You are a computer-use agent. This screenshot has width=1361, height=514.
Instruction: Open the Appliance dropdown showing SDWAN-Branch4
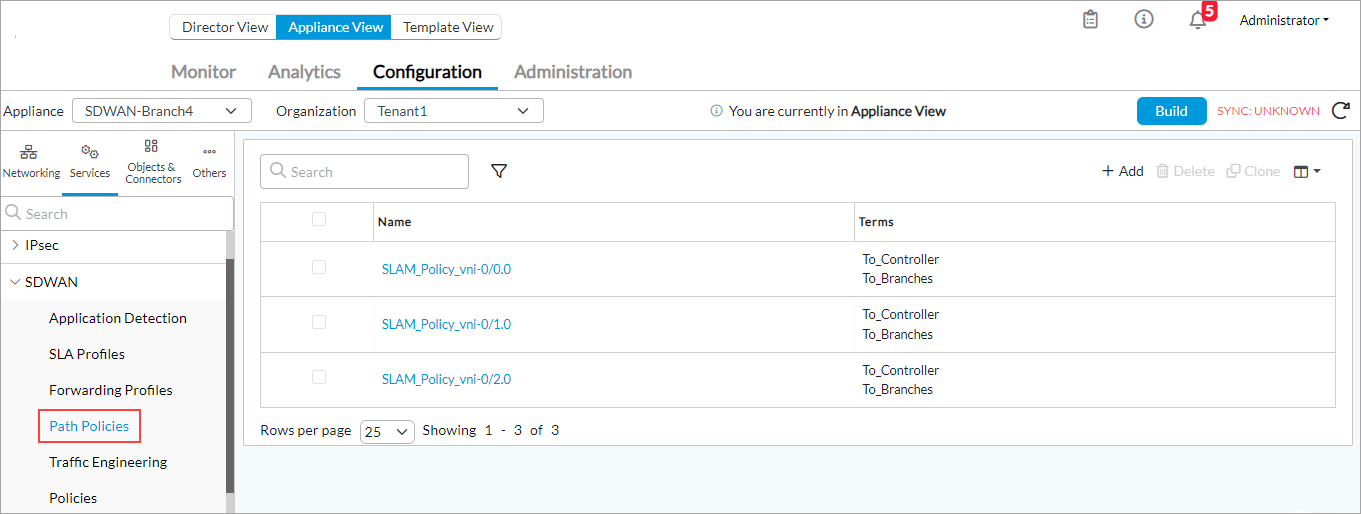[161, 111]
